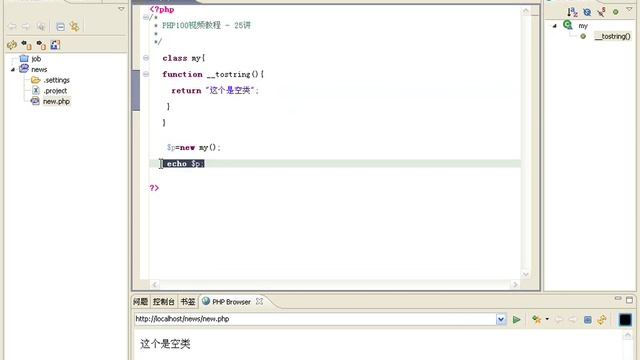
Task: Click the second black-arrow file icon above the project tree
Action: [x=41, y=45]
